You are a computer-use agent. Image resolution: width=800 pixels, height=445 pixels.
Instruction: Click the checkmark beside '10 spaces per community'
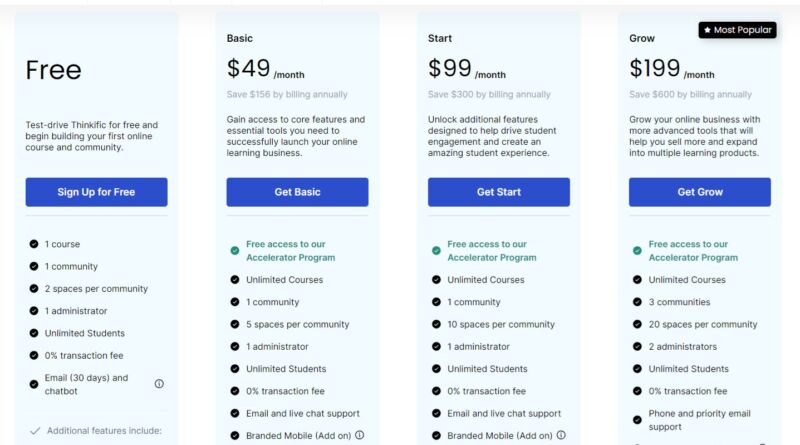(x=436, y=324)
